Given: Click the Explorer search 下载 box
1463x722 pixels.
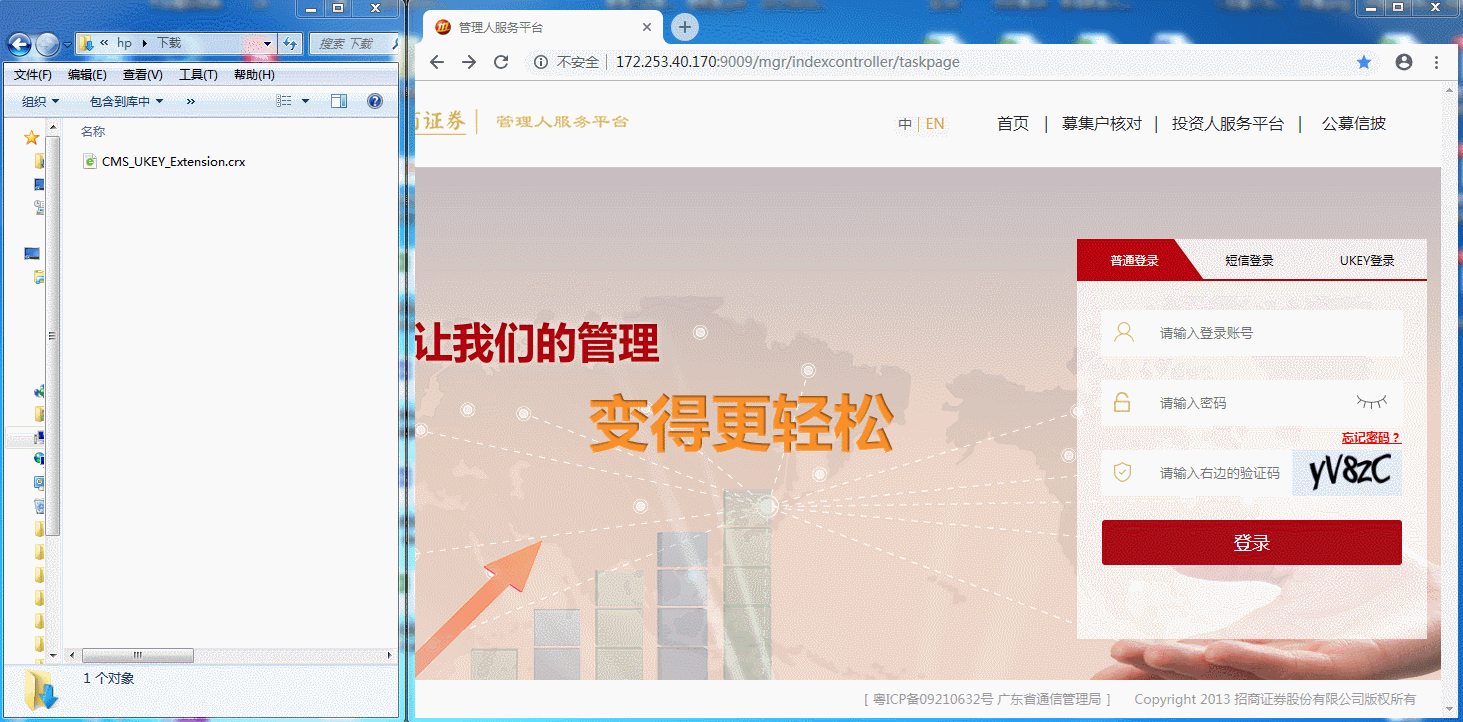Looking at the screenshot, I should pos(352,44).
